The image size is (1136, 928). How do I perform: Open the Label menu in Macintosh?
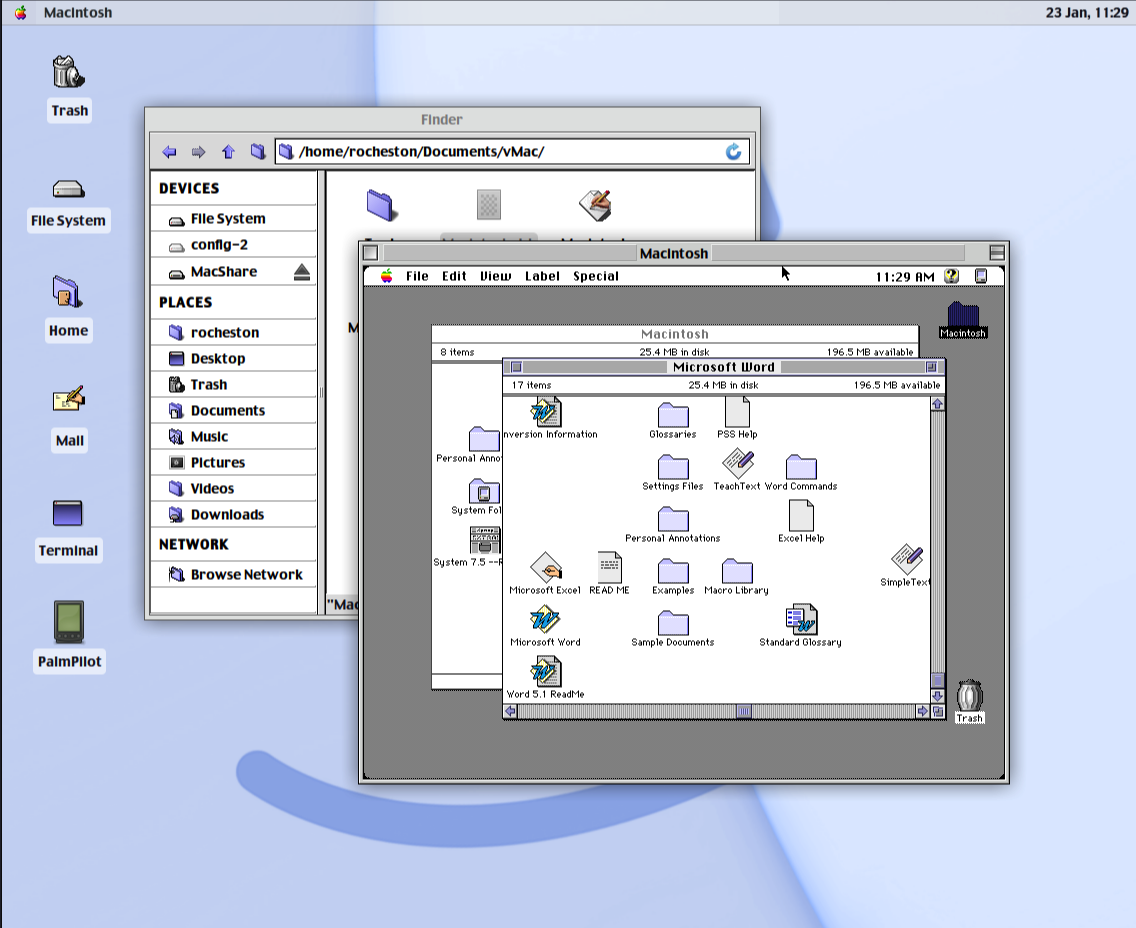542,276
